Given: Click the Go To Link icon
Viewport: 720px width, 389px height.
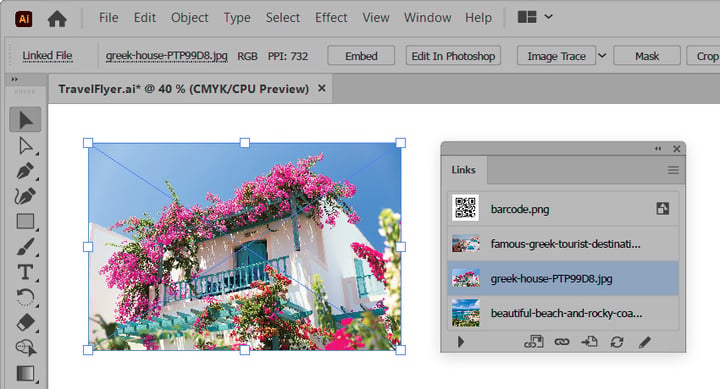Looking at the screenshot, I should (x=589, y=342).
